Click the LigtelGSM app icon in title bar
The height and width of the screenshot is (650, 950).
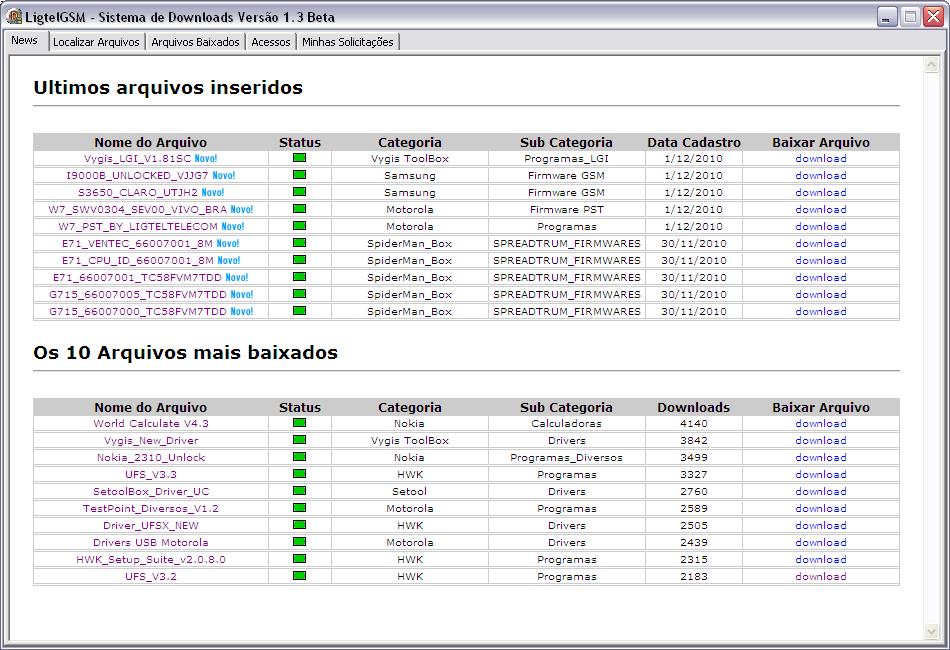(14, 16)
